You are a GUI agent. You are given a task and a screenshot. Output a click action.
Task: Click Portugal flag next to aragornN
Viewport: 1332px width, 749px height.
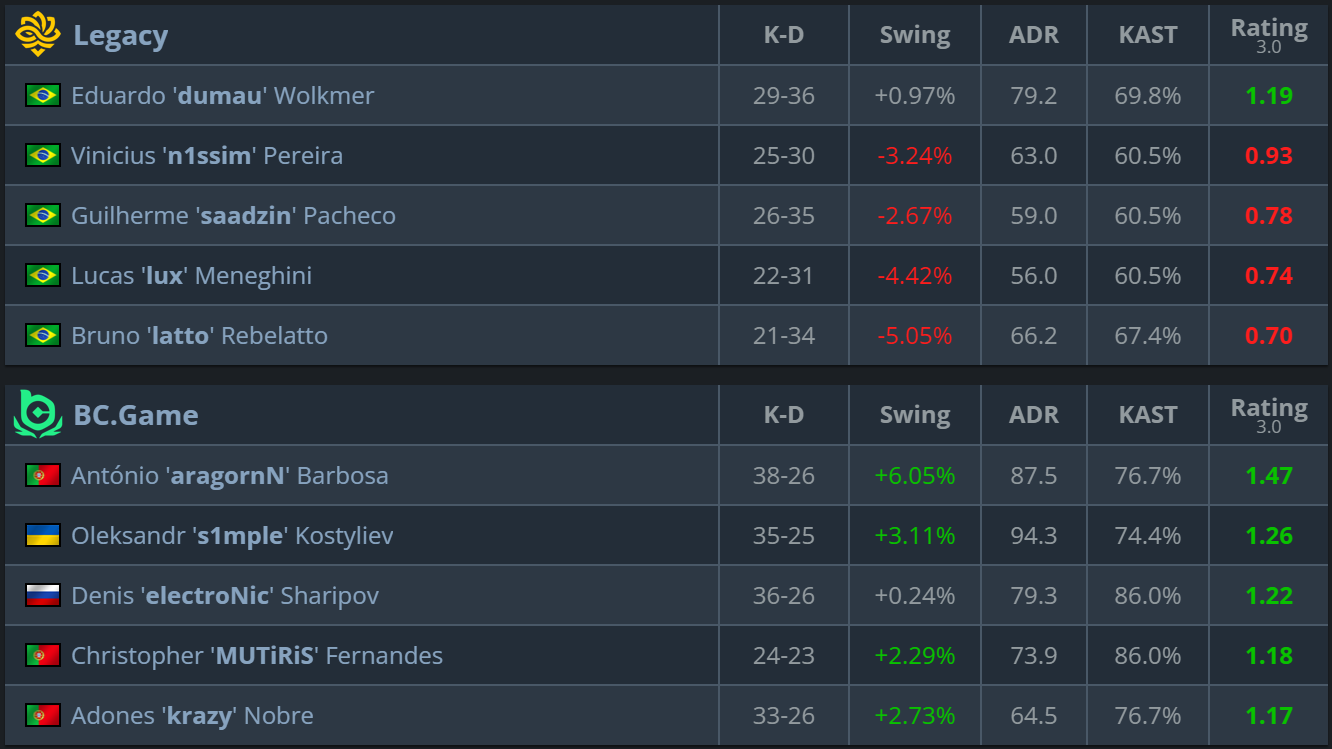point(43,476)
